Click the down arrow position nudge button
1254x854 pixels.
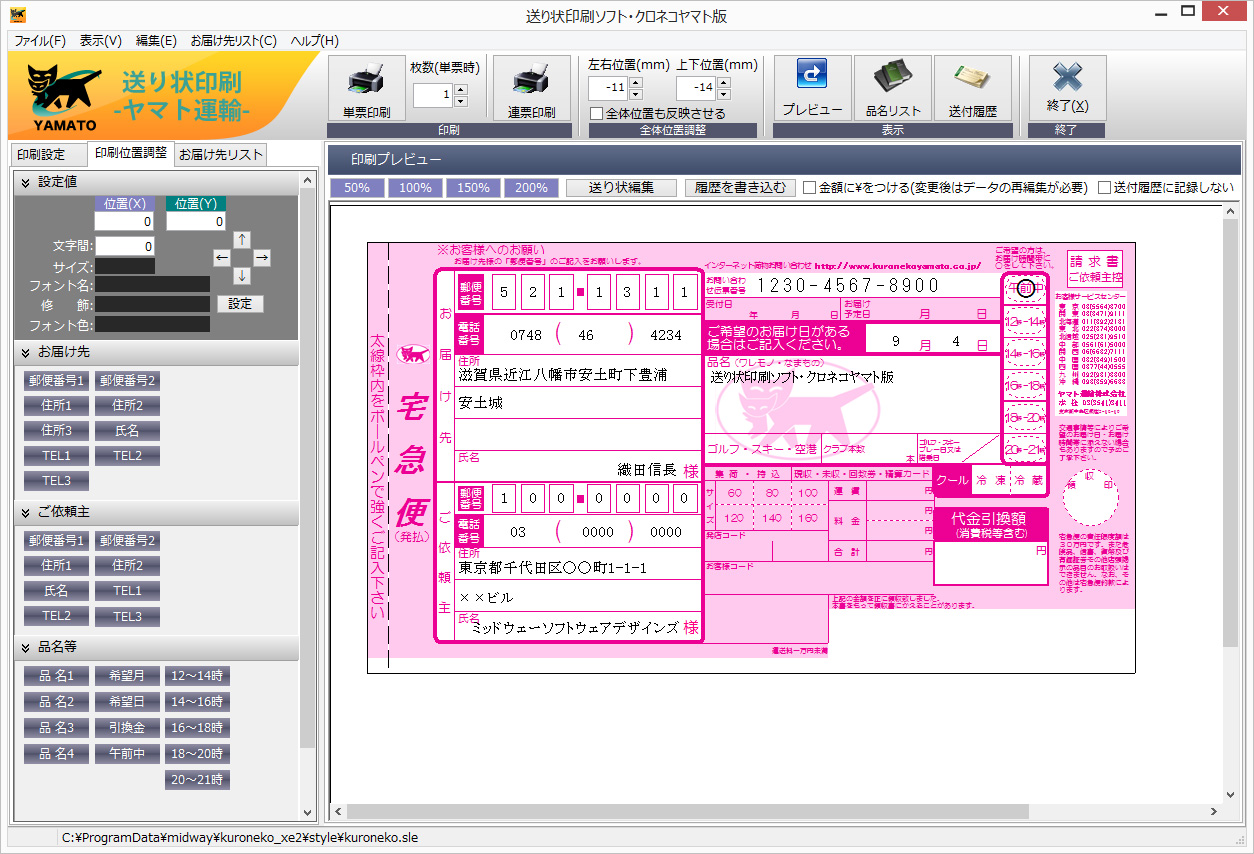coord(241,275)
